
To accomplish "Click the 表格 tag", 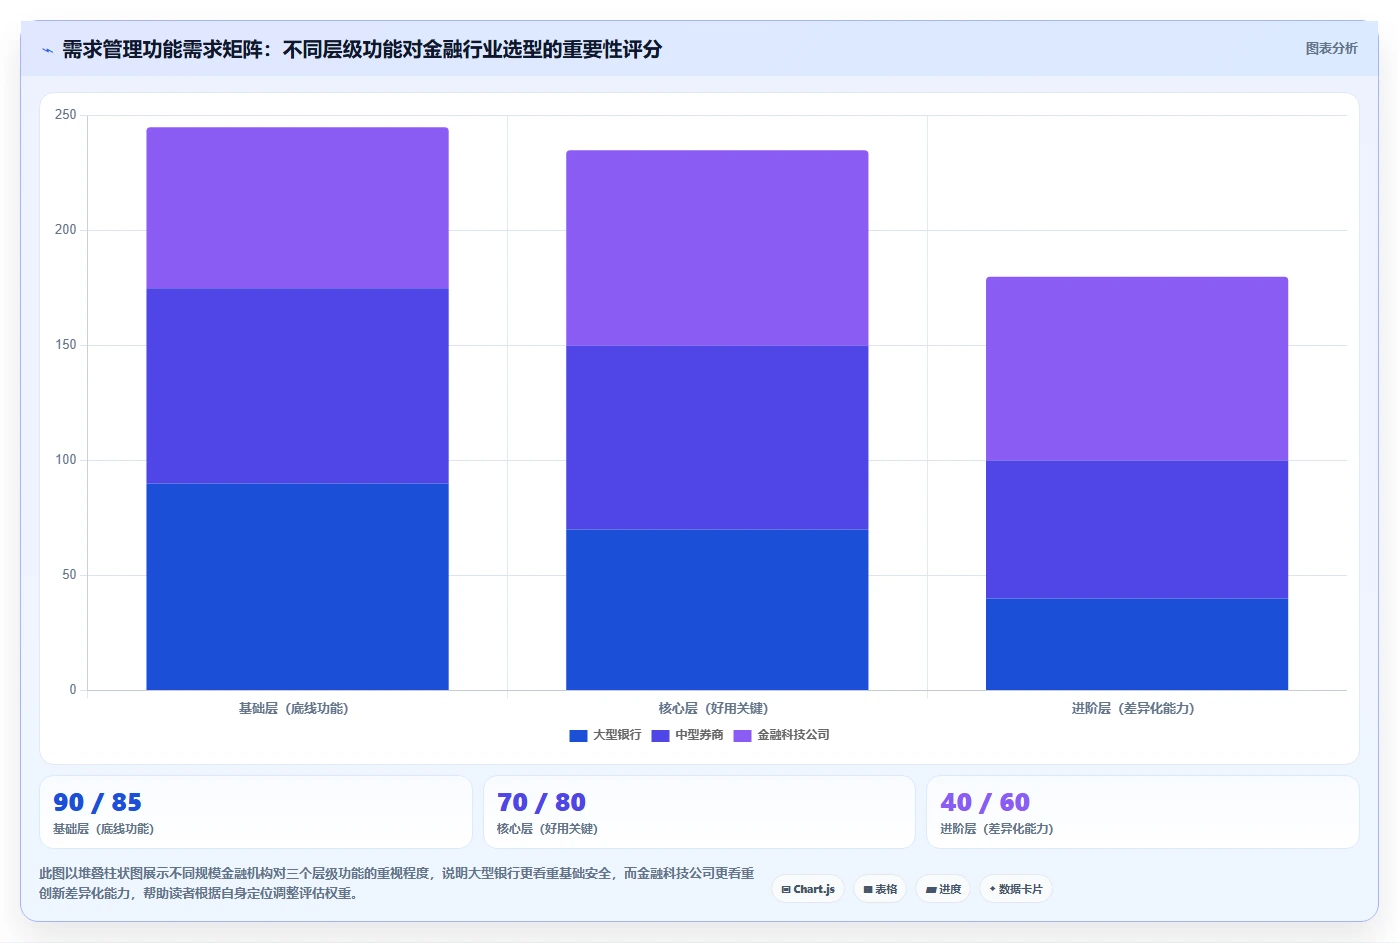I will click(x=880, y=889).
